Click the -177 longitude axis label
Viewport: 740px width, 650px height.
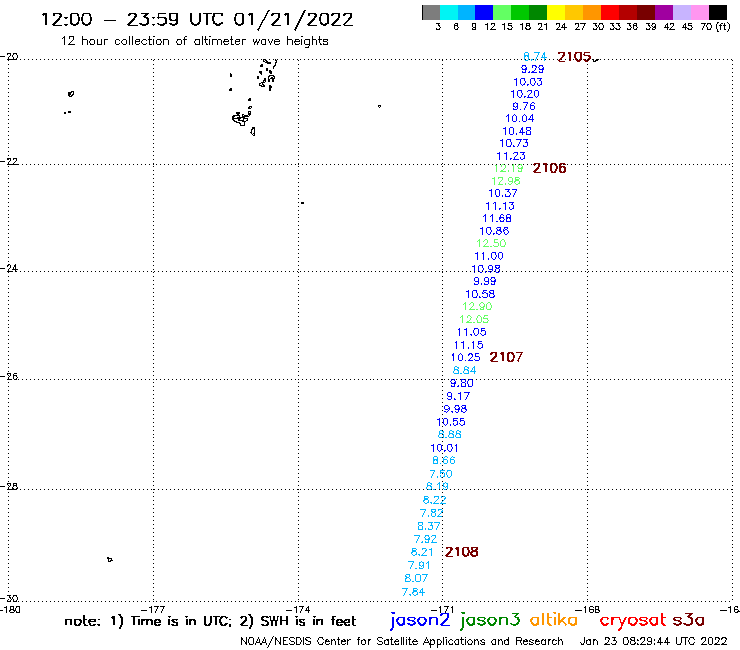[x=153, y=609]
